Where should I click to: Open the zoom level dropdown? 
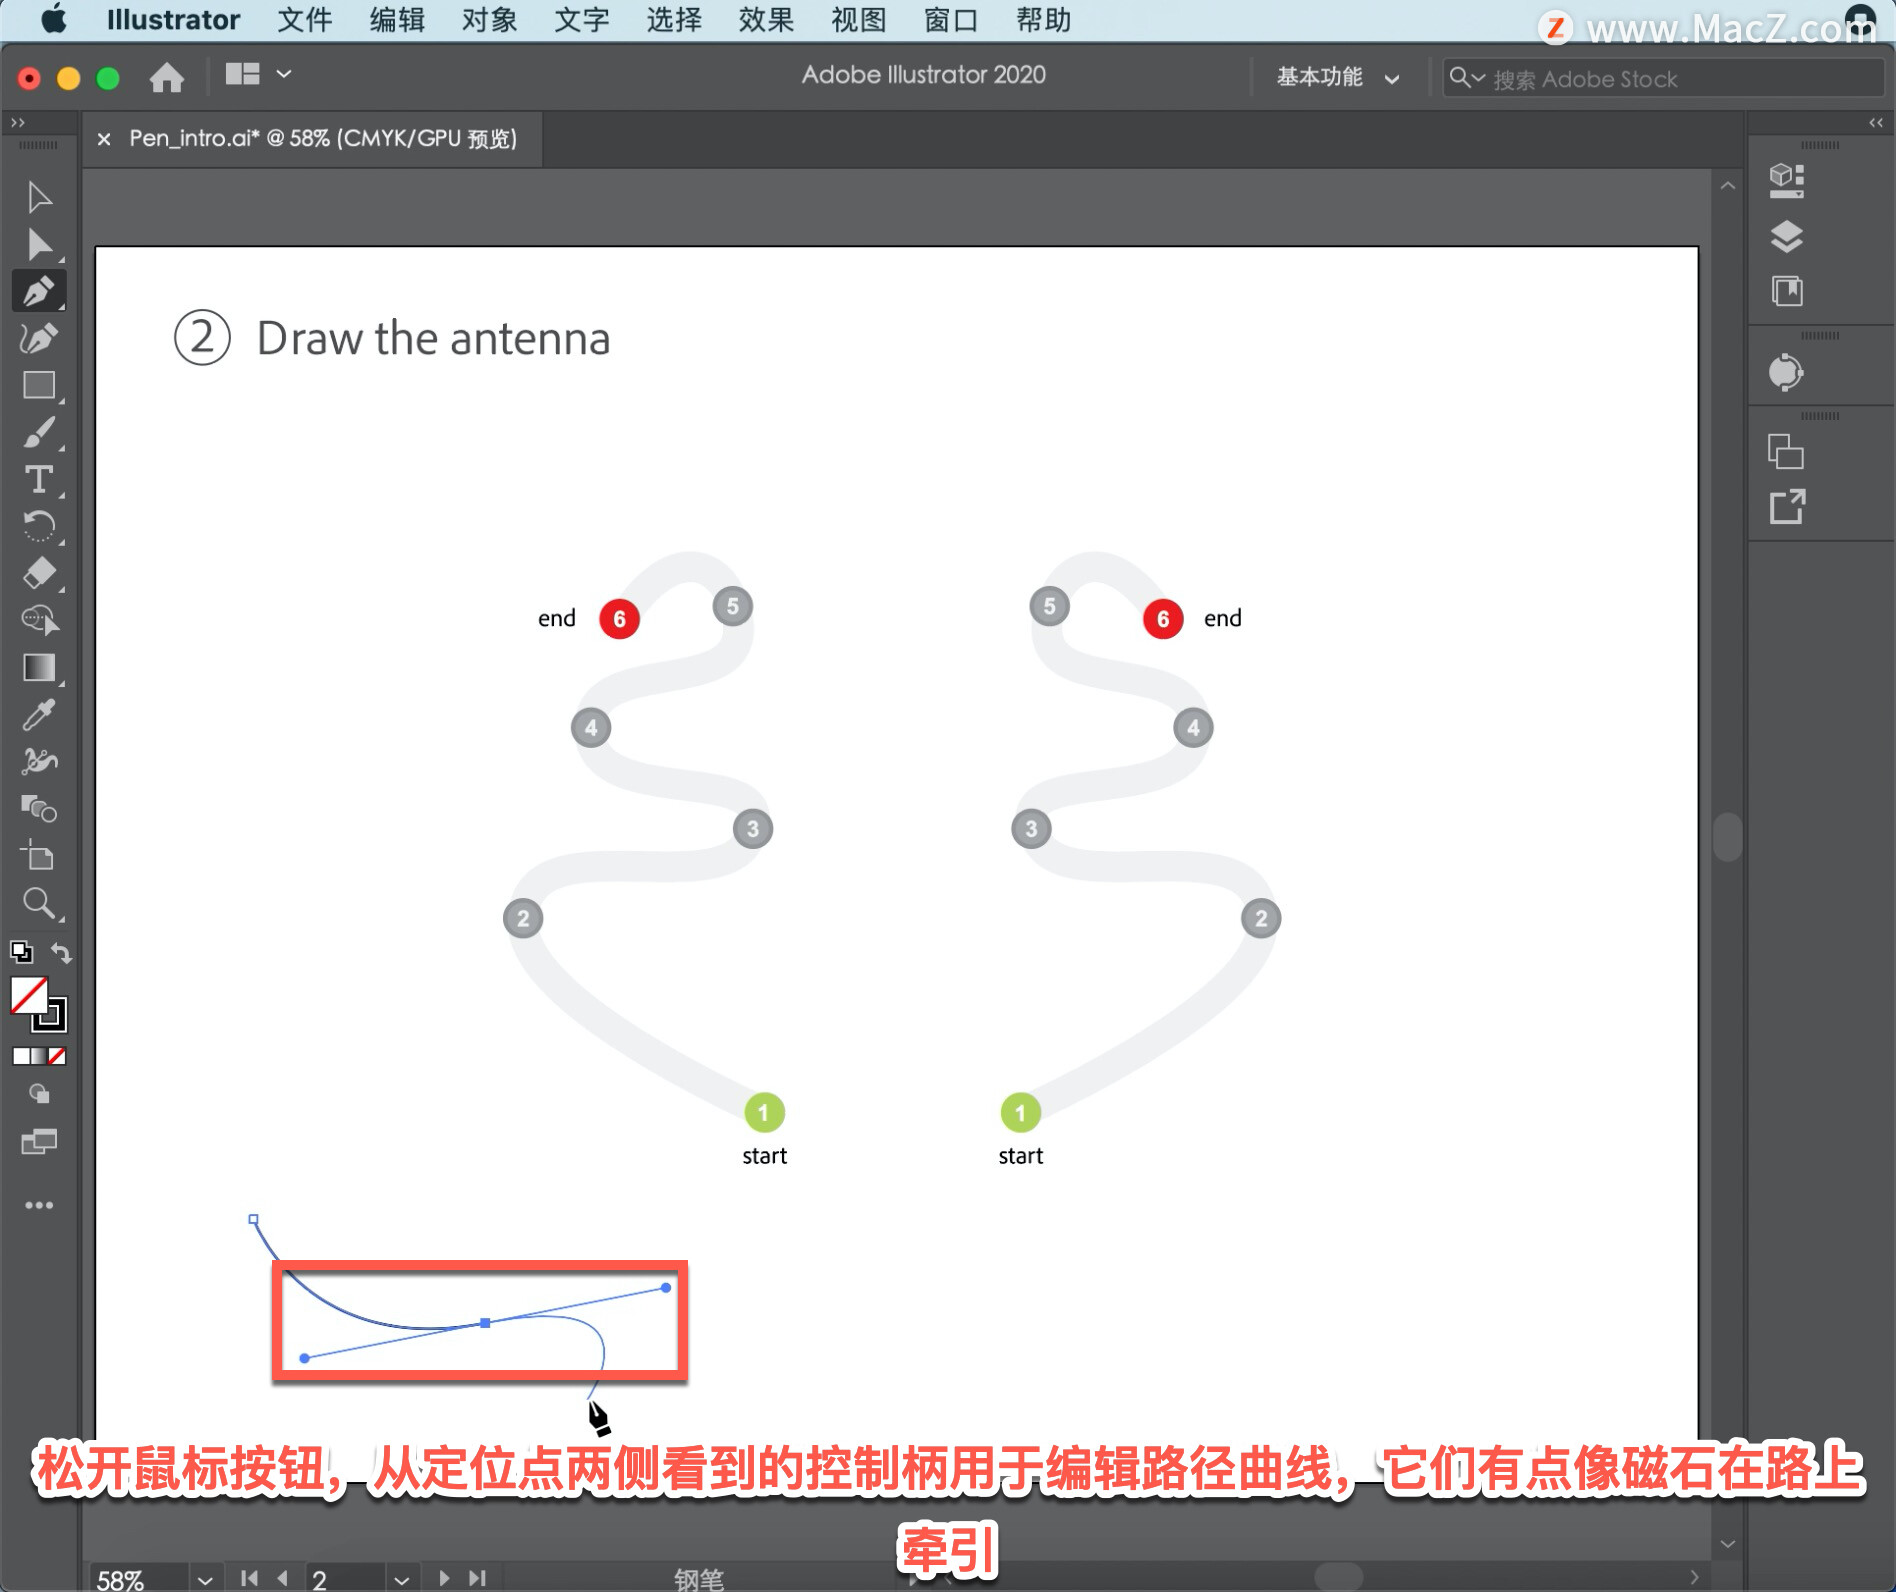tap(204, 1579)
